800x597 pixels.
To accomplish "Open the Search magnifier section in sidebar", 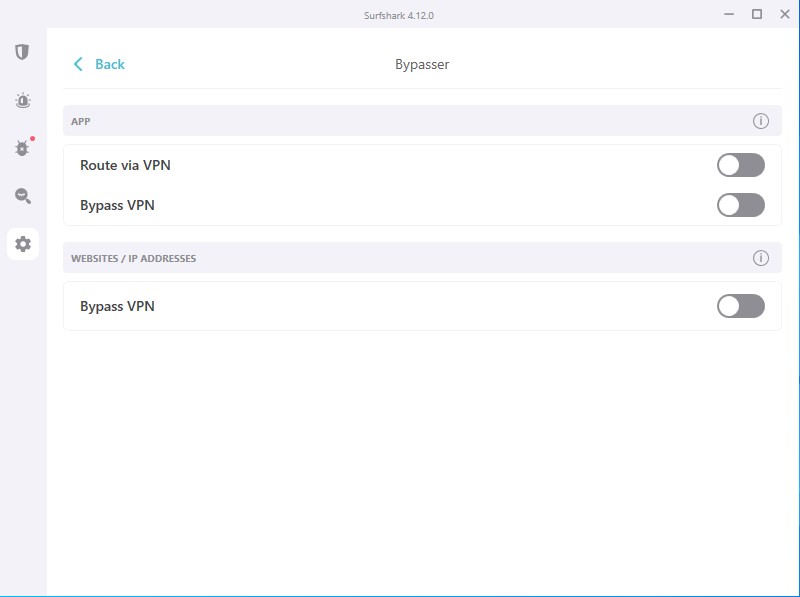I will click(22, 196).
